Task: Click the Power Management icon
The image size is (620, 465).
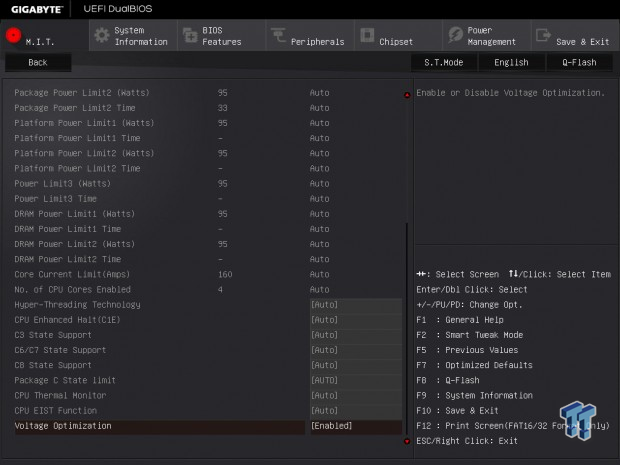Action: [456, 35]
